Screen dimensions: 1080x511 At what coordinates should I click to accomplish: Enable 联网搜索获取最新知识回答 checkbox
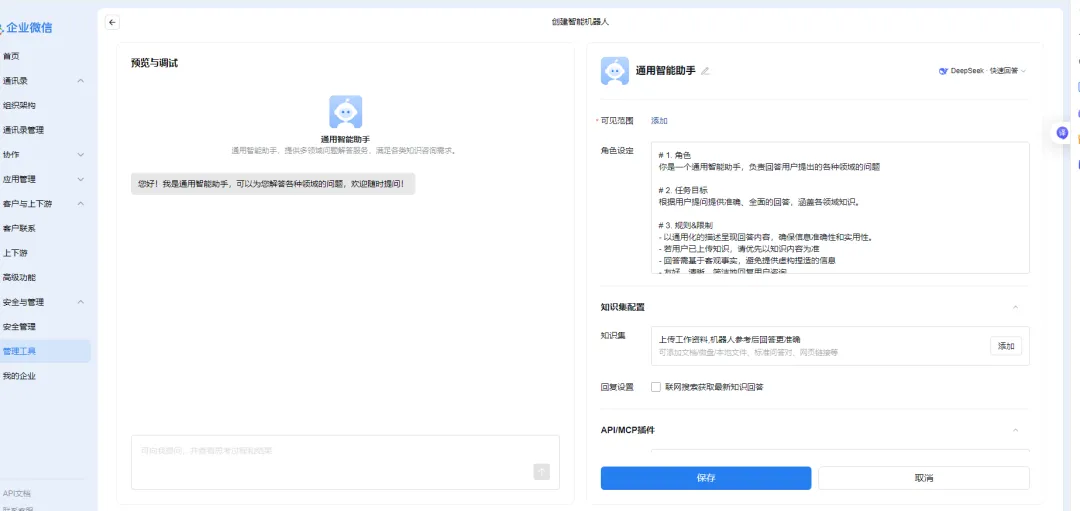pyautogui.click(x=656, y=387)
